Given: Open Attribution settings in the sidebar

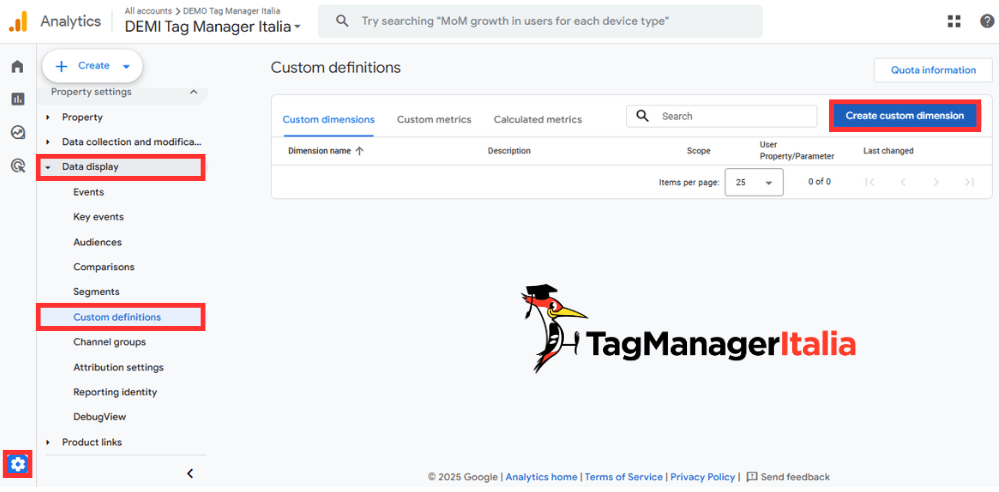Looking at the screenshot, I should coord(119,367).
